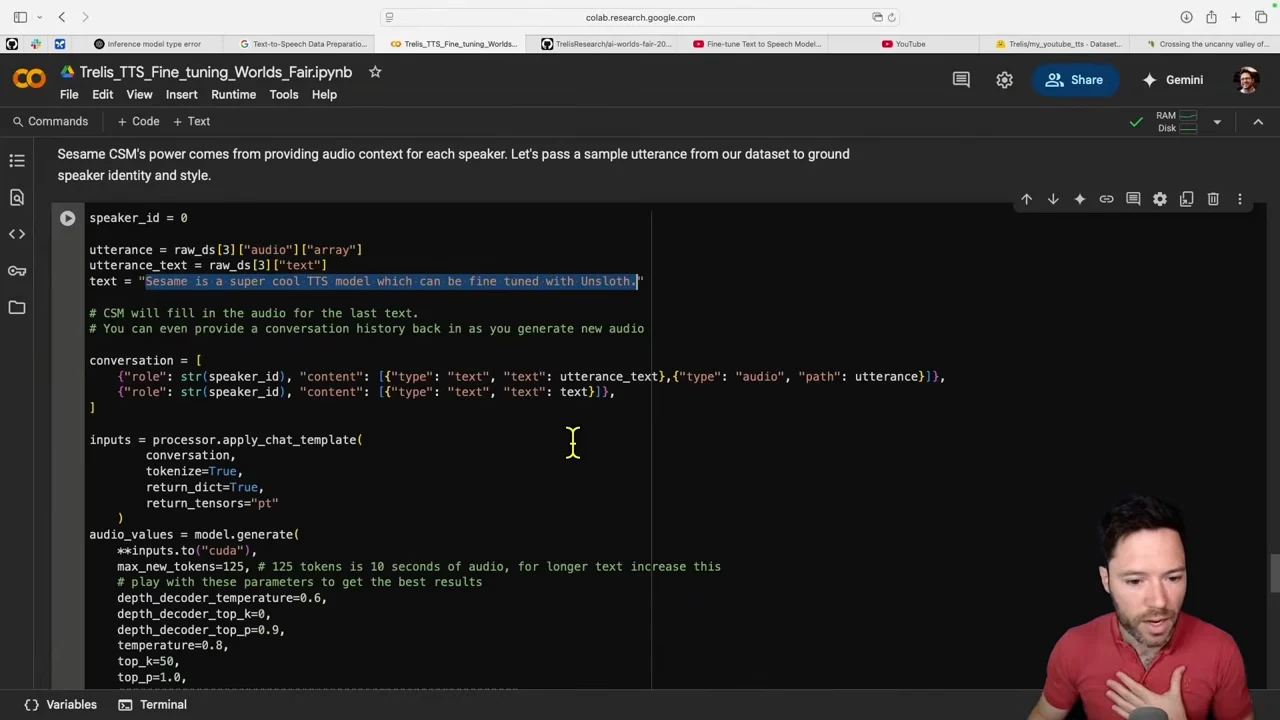
Task: Open Commands palette
Action: tap(50, 121)
